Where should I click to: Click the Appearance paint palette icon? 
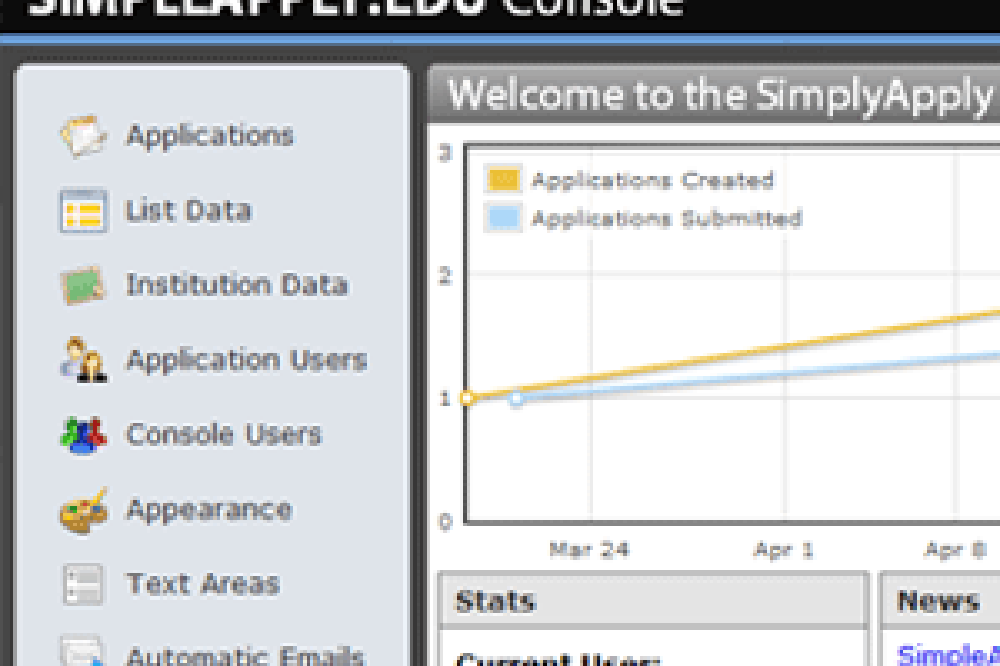tap(84, 510)
